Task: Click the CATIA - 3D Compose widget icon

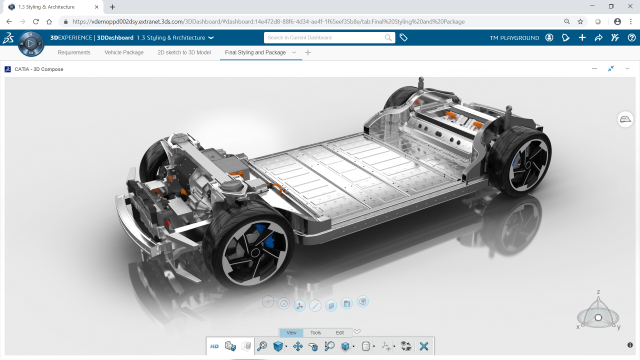Action: click(8, 69)
